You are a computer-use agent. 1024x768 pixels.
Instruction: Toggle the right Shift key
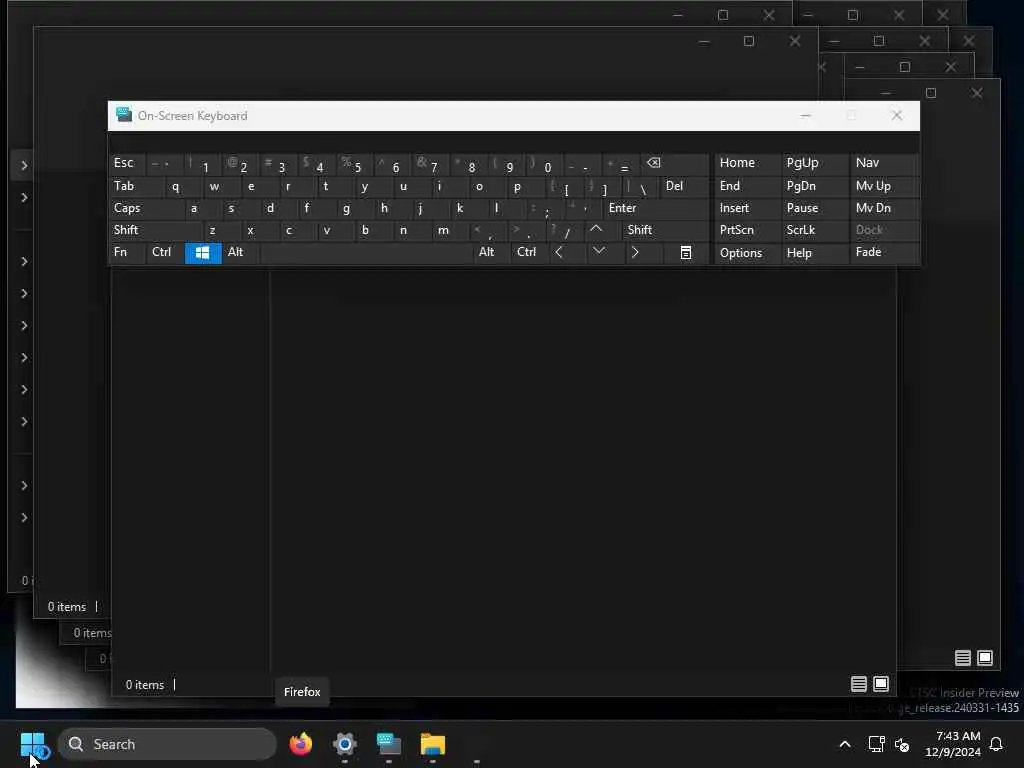tap(665, 230)
